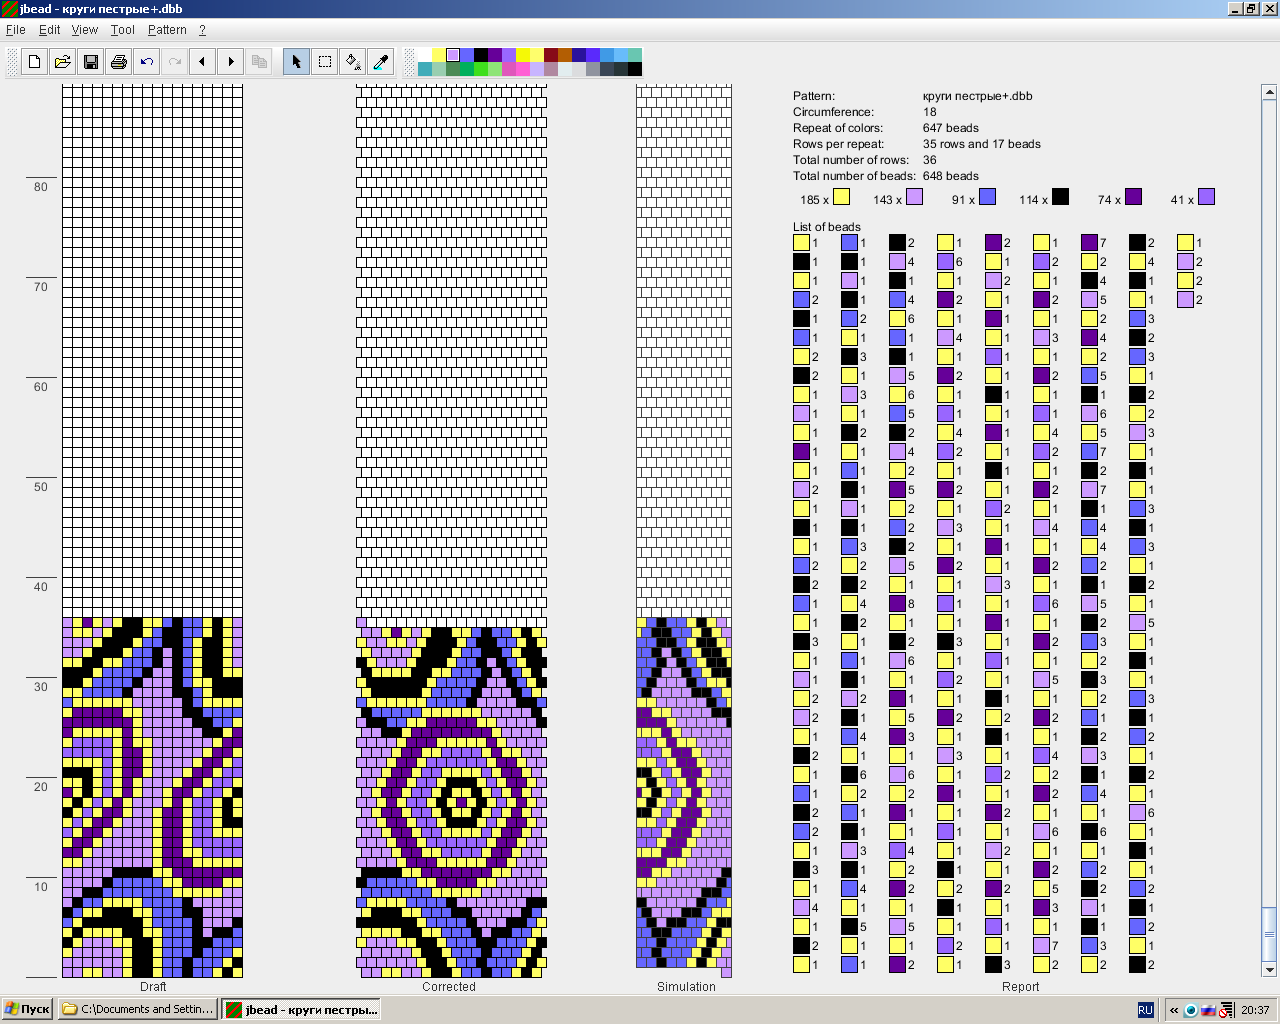1280x1024 pixels.
Task: Open the File menu
Action: (x=15, y=30)
